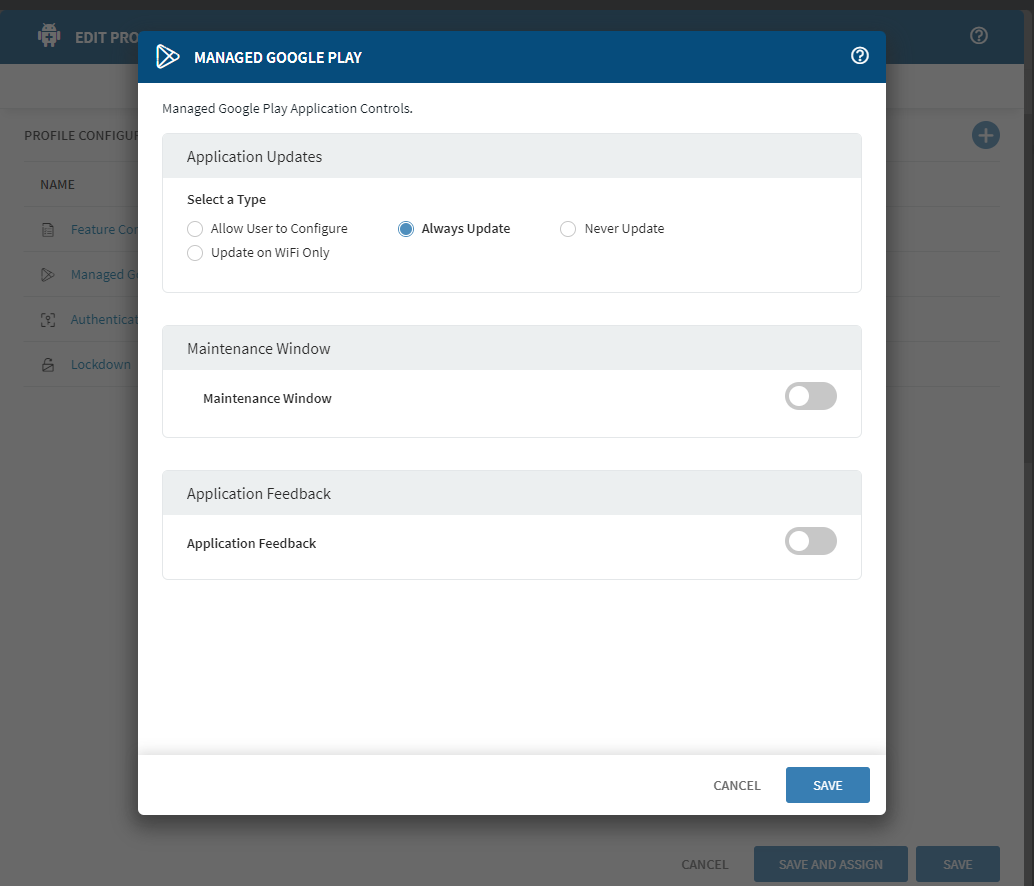The image size is (1034, 886).
Task: Click the help icon in Managed Google Play header
Action: [859, 56]
